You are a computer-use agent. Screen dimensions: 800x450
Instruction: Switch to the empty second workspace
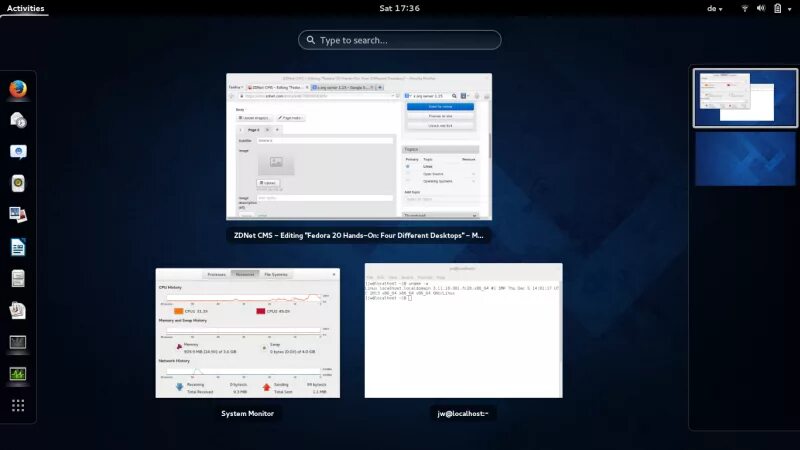point(745,159)
